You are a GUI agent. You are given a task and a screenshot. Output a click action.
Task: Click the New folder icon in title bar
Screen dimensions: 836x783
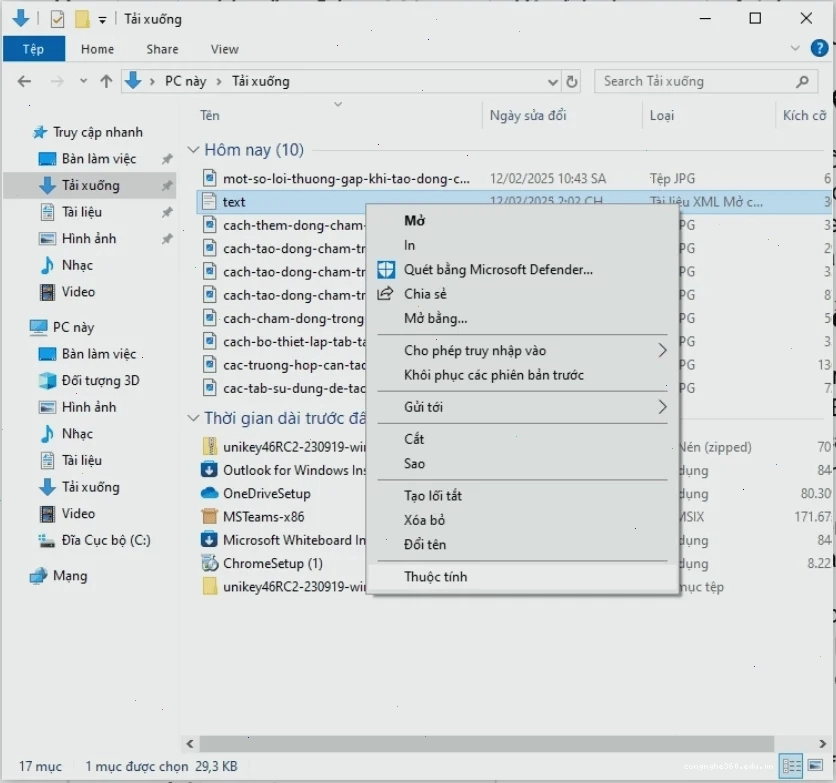(x=82, y=19)
